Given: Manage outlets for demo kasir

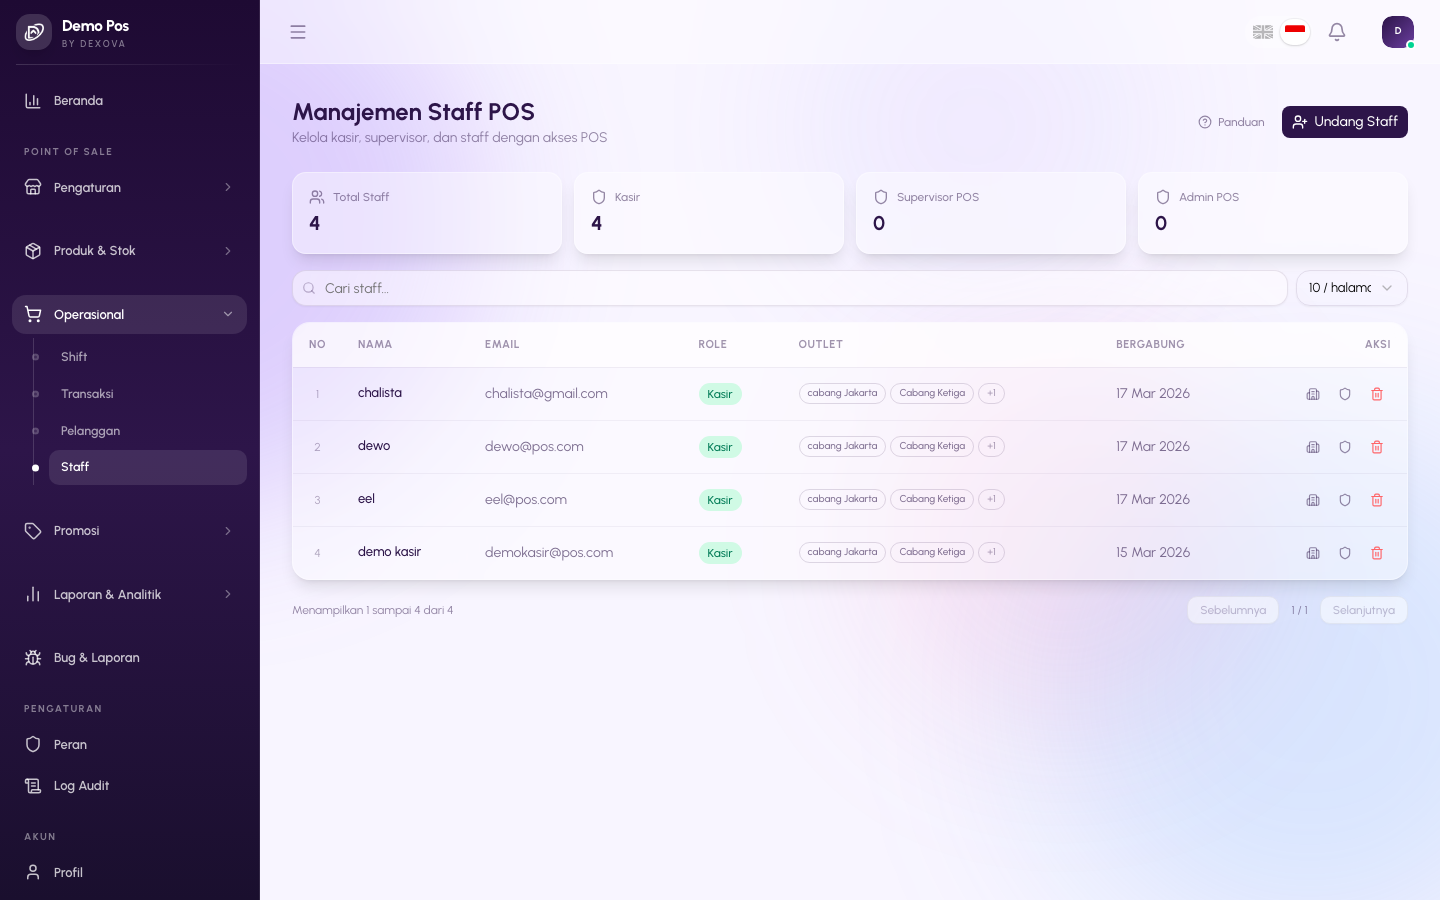Looking at the screenshot, I should 1313,553.
